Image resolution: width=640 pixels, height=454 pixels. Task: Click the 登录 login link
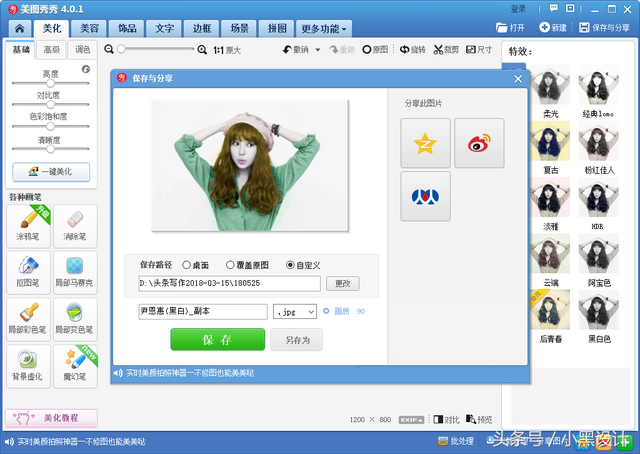tap(518, 9)
